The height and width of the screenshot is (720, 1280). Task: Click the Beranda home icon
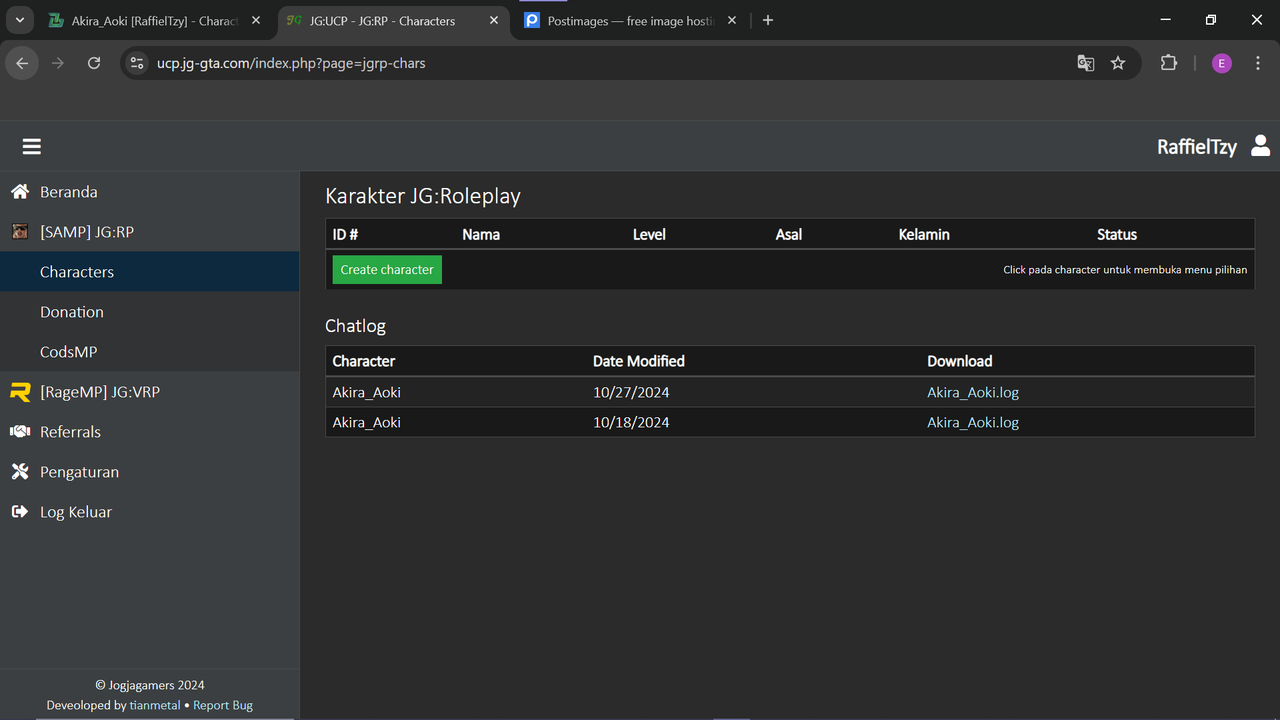(x=20, y=192)
